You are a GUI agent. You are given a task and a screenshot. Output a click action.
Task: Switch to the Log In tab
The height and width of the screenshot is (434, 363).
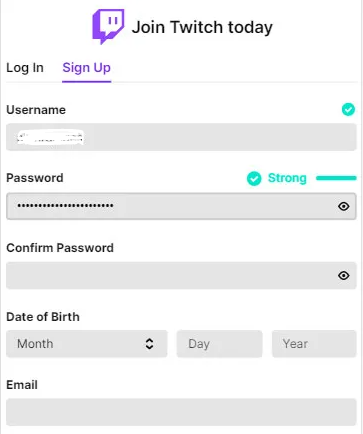pyautogui.click(x=25, y=68)
